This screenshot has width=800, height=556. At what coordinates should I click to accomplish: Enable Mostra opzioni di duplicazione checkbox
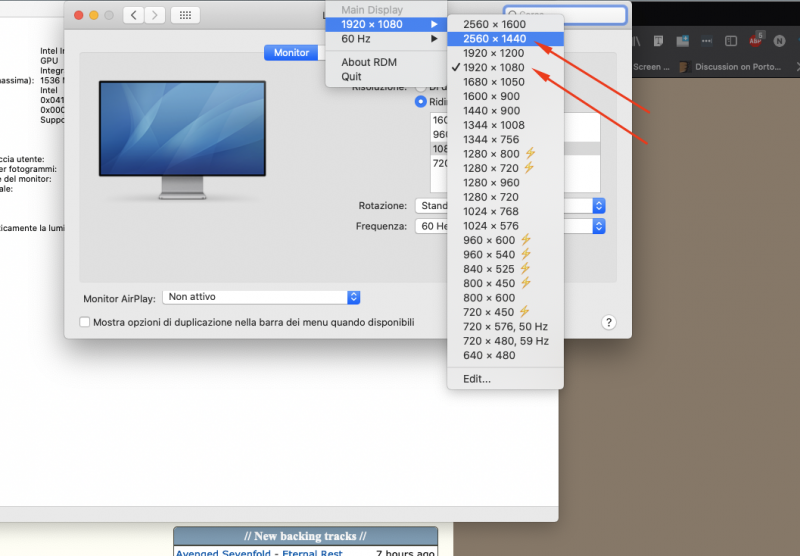point(85,322)
